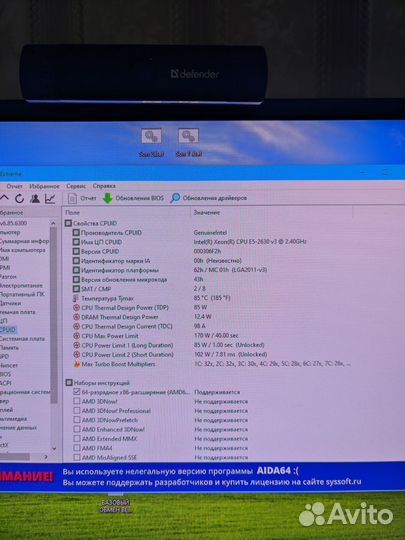Click icon beside Версия обновления микрокода
Viewport: 405px width, 540px height.
tap(76, 280)
